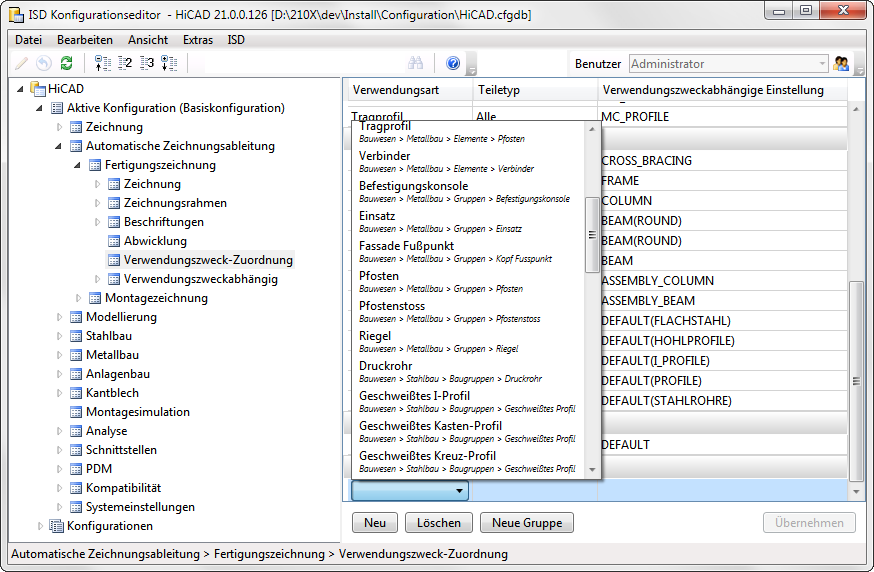Collapse the tree to level one icon

pyautogui.click(x=103, y=63)
